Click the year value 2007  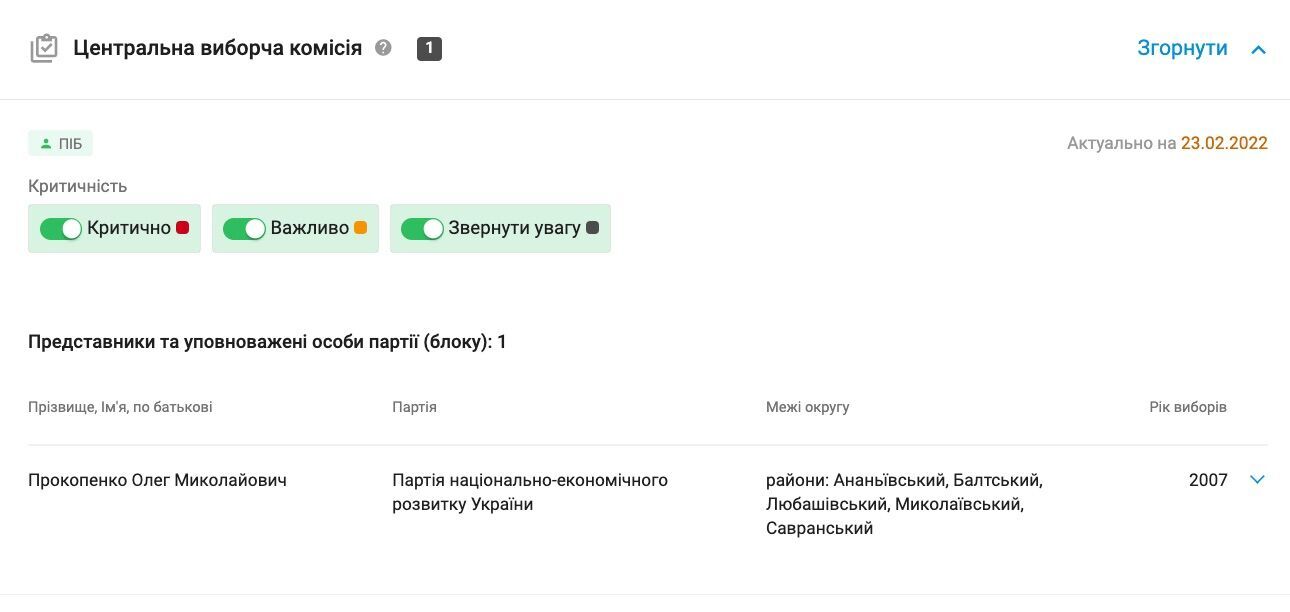(x=1208, y=480)
